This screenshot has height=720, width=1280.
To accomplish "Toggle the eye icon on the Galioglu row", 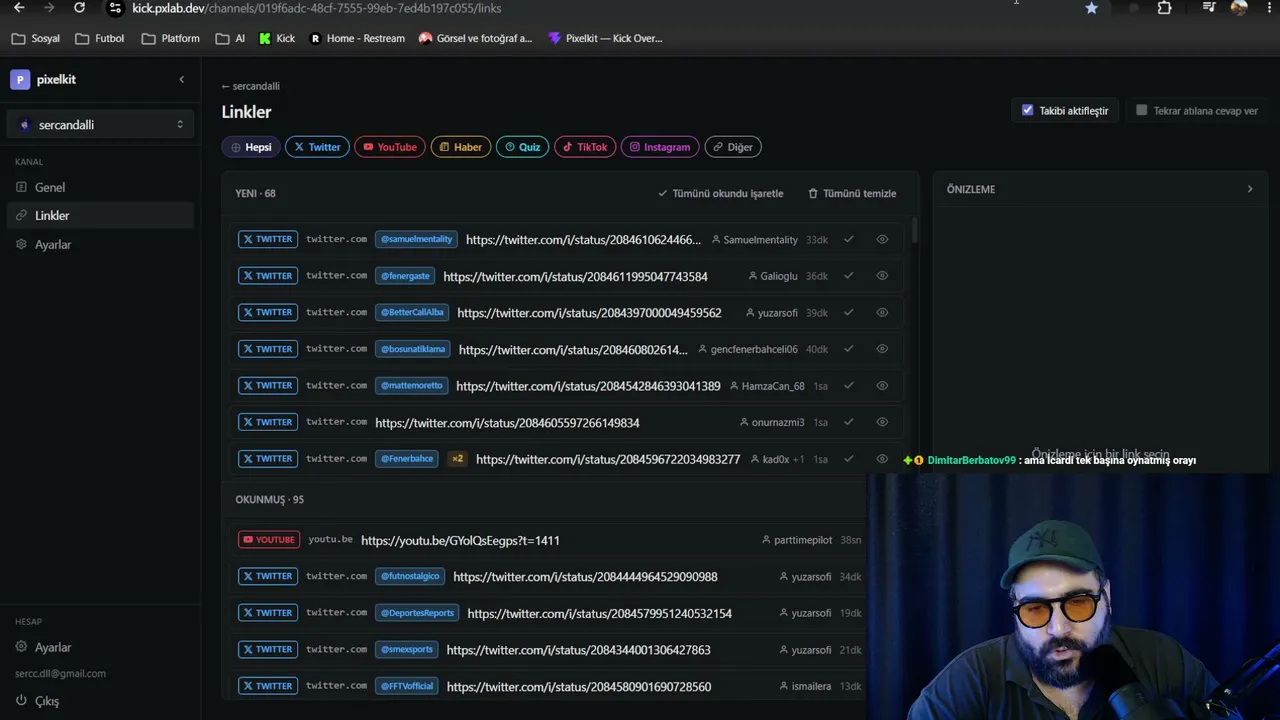I will [x=882, y=276].
